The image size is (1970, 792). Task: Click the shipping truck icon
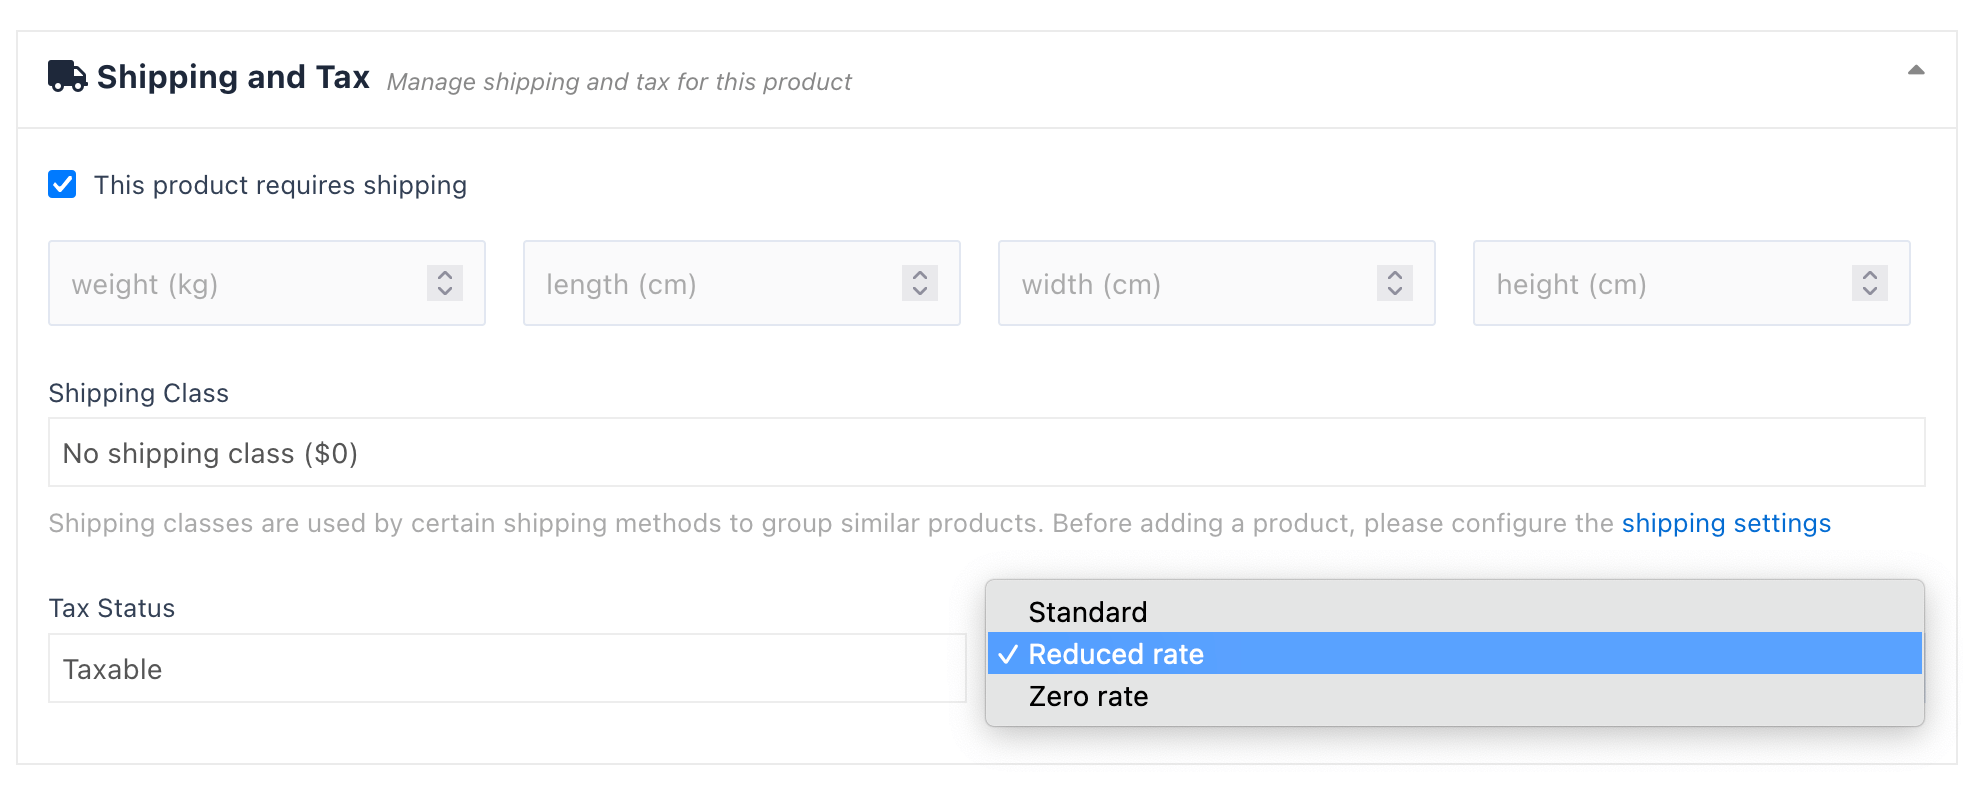67,77
